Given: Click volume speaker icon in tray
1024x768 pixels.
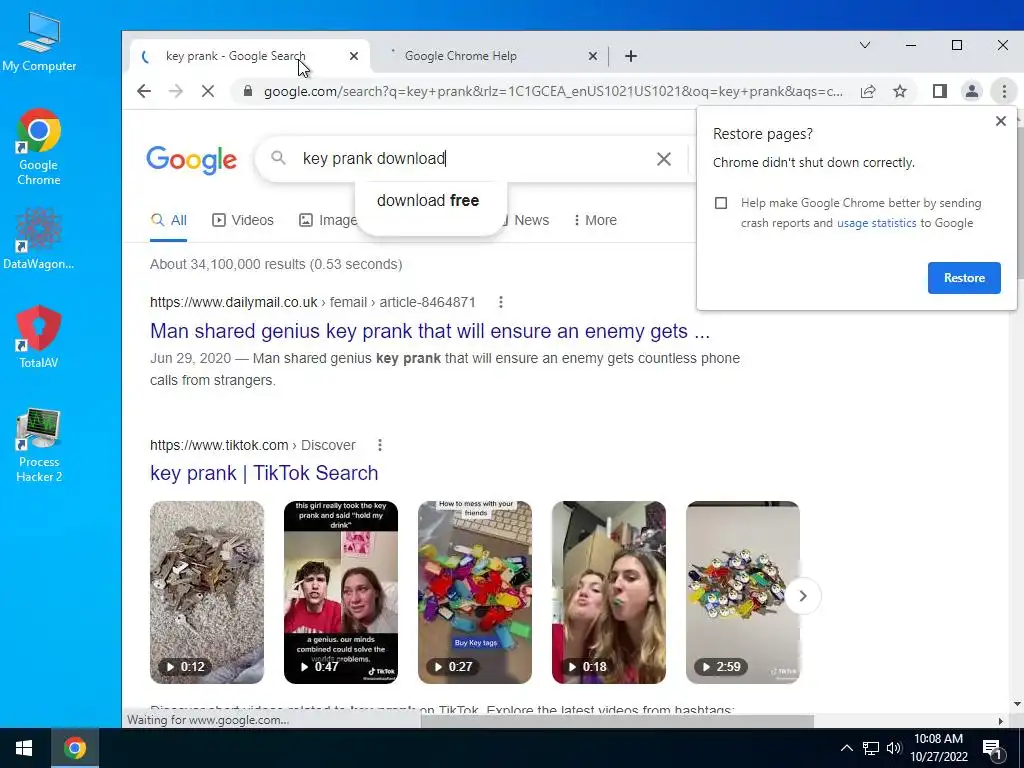Looking at the screenshot, I should pyautogui.click(x=893, y=748).
